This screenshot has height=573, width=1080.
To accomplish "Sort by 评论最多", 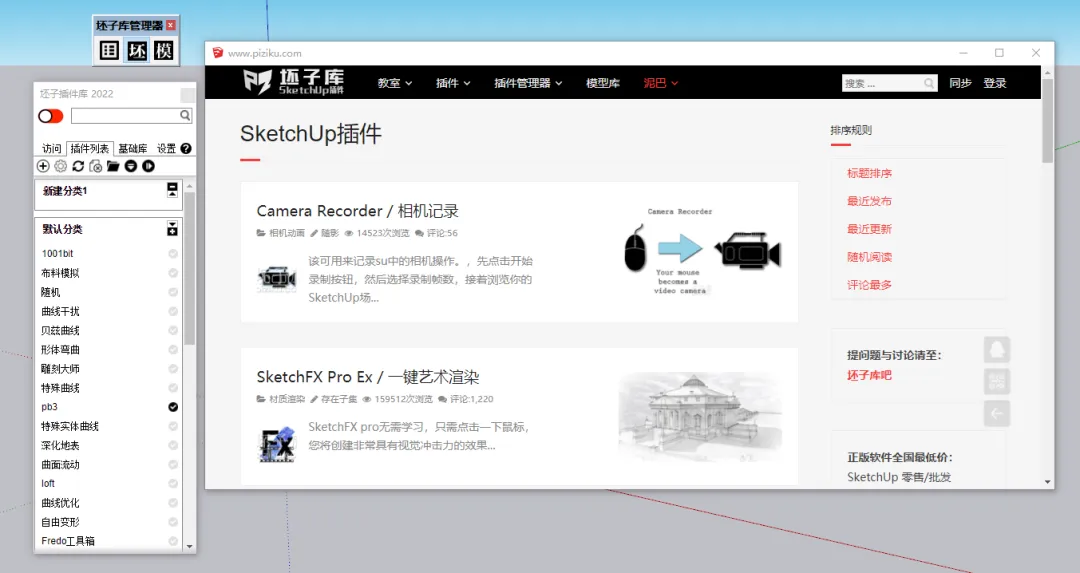I will [869, 285].
